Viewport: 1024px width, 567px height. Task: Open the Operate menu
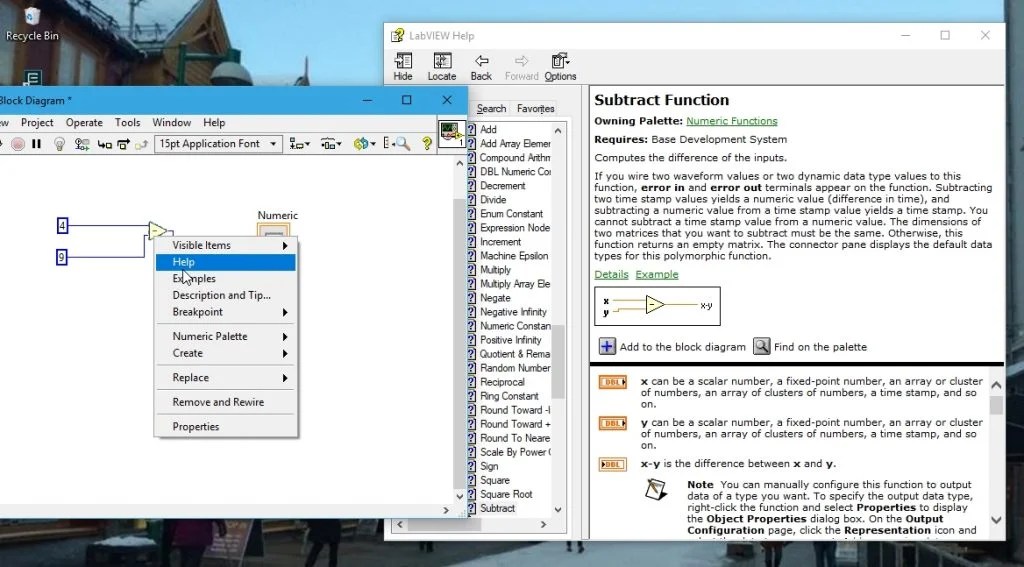tap(84, 122)
